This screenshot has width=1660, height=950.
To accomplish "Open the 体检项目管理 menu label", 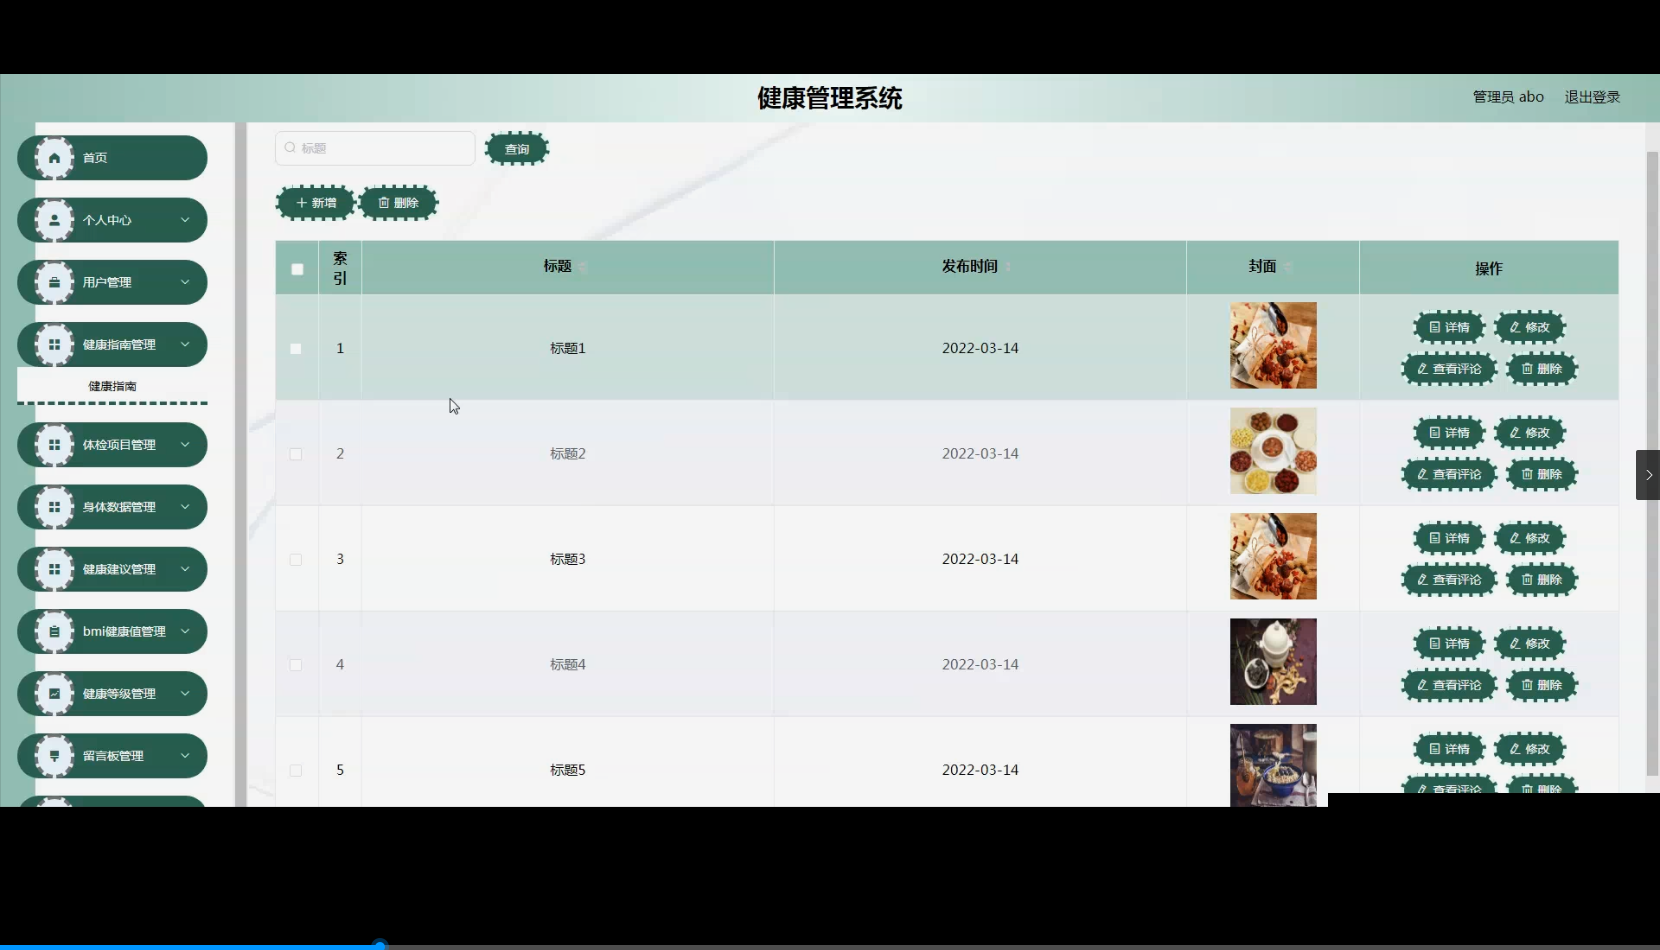I will [x=119, y=445].
